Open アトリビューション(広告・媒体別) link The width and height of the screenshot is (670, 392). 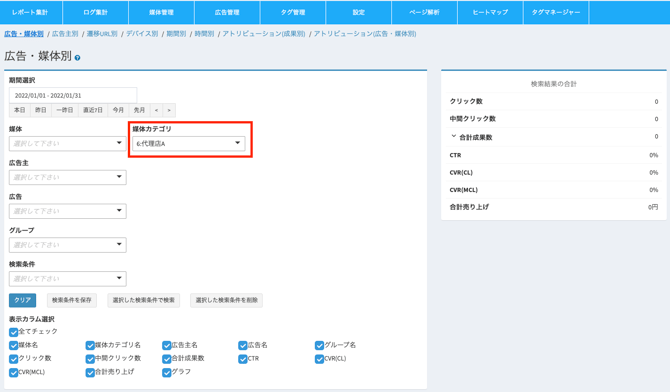(x=365, y=34)
